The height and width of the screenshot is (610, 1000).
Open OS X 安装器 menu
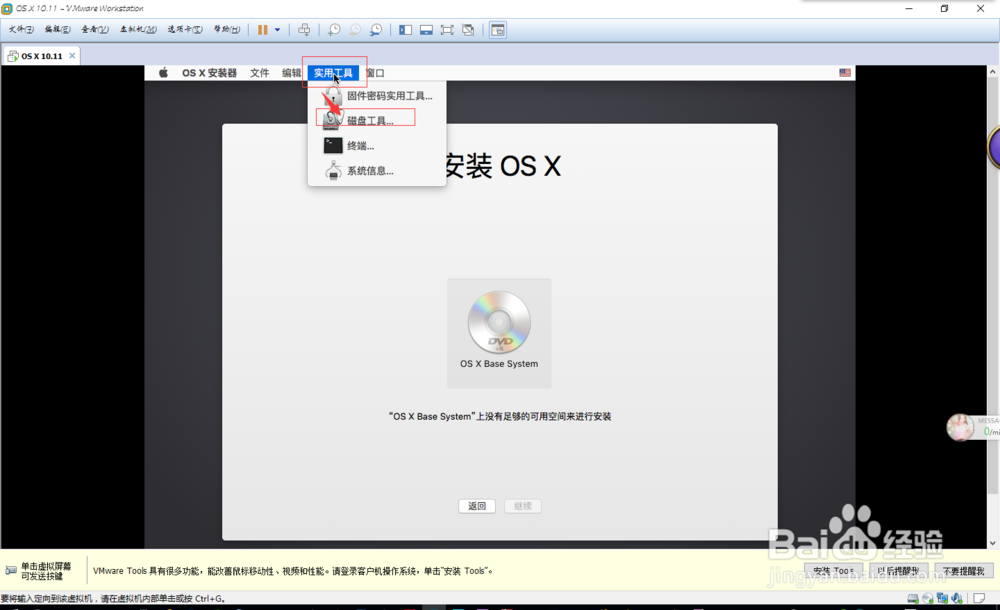[x=209, y=73]
